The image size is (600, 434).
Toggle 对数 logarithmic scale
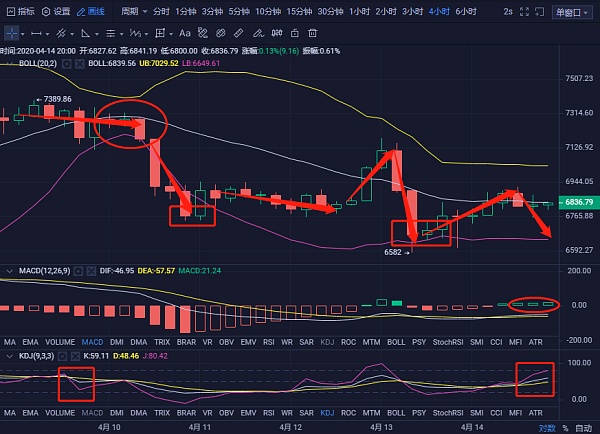click(x=547, y=428)
